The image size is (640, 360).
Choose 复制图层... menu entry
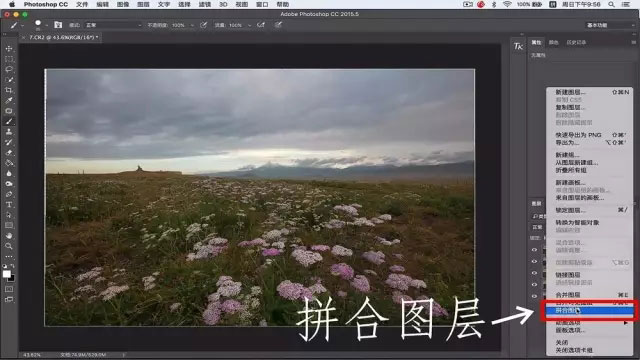click(589, 107)
